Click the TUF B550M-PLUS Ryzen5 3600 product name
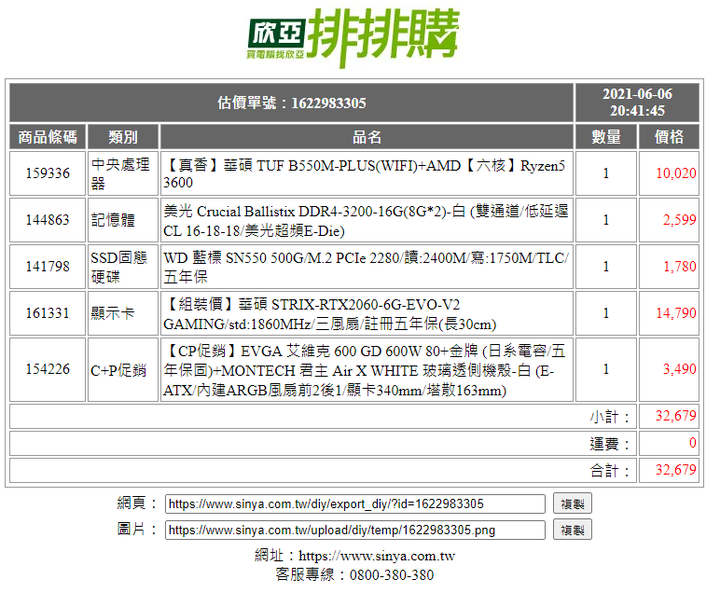Image resolution: width=720 pixels, height=593 pixels. point(366,174)
